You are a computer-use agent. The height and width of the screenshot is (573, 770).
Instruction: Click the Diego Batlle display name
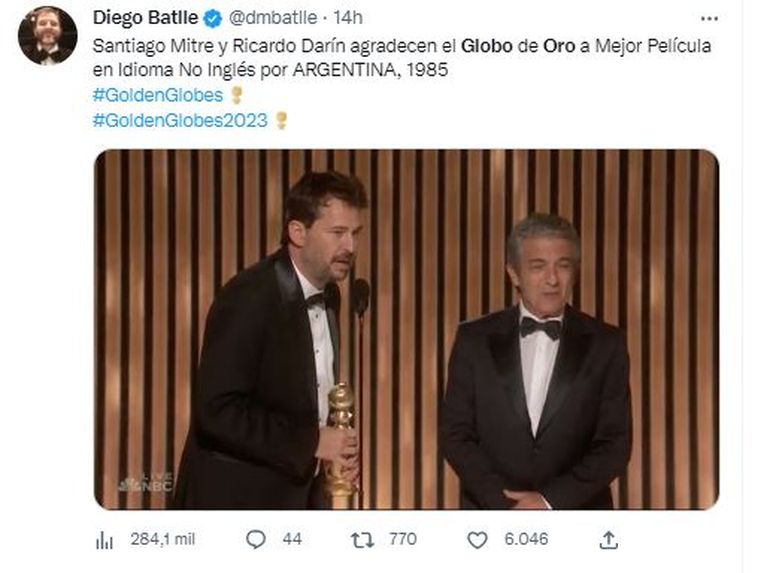pyautogui.click(x=146, y=18)
